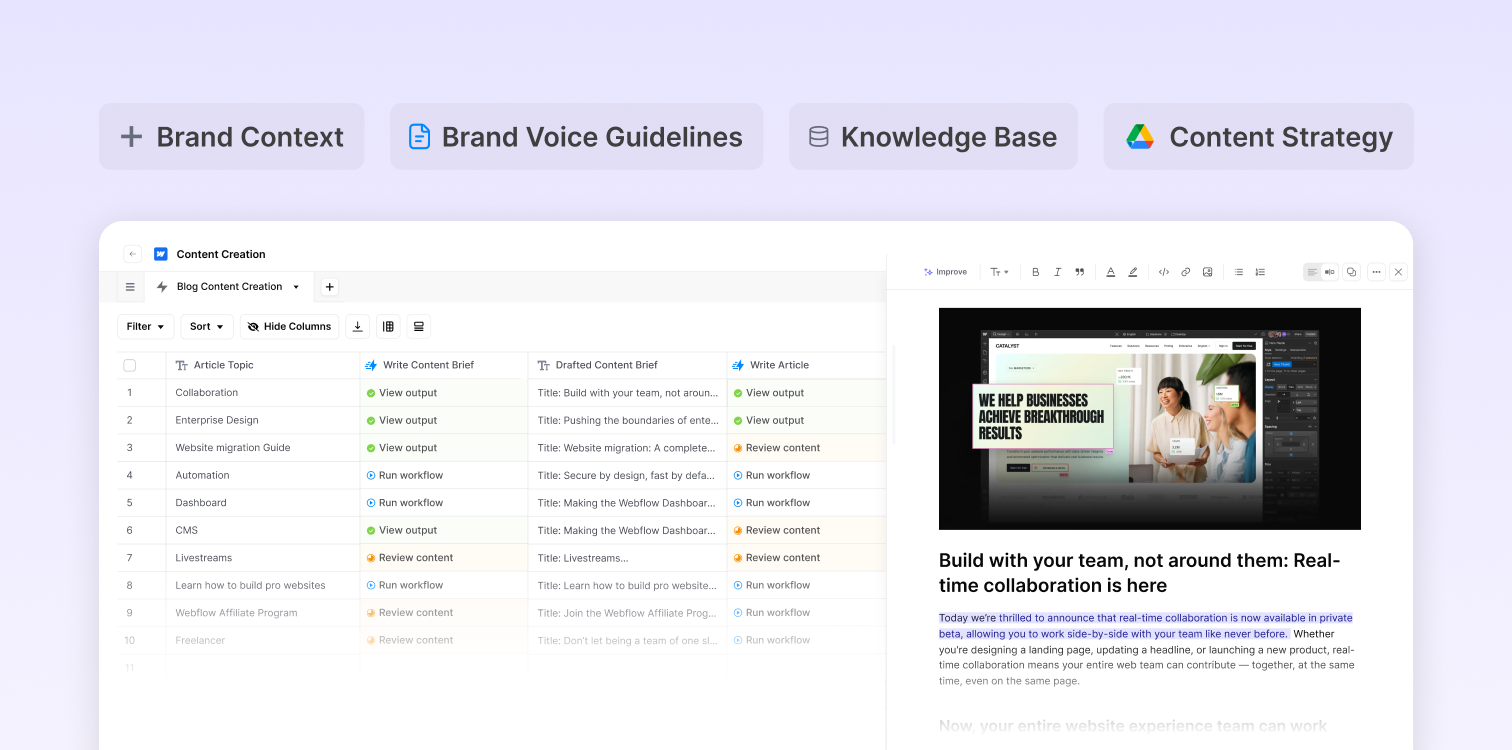This screenshot has height=750, width=1512.
Task: Click Review content in CMS write article
Action: click(x=777, y=530)
